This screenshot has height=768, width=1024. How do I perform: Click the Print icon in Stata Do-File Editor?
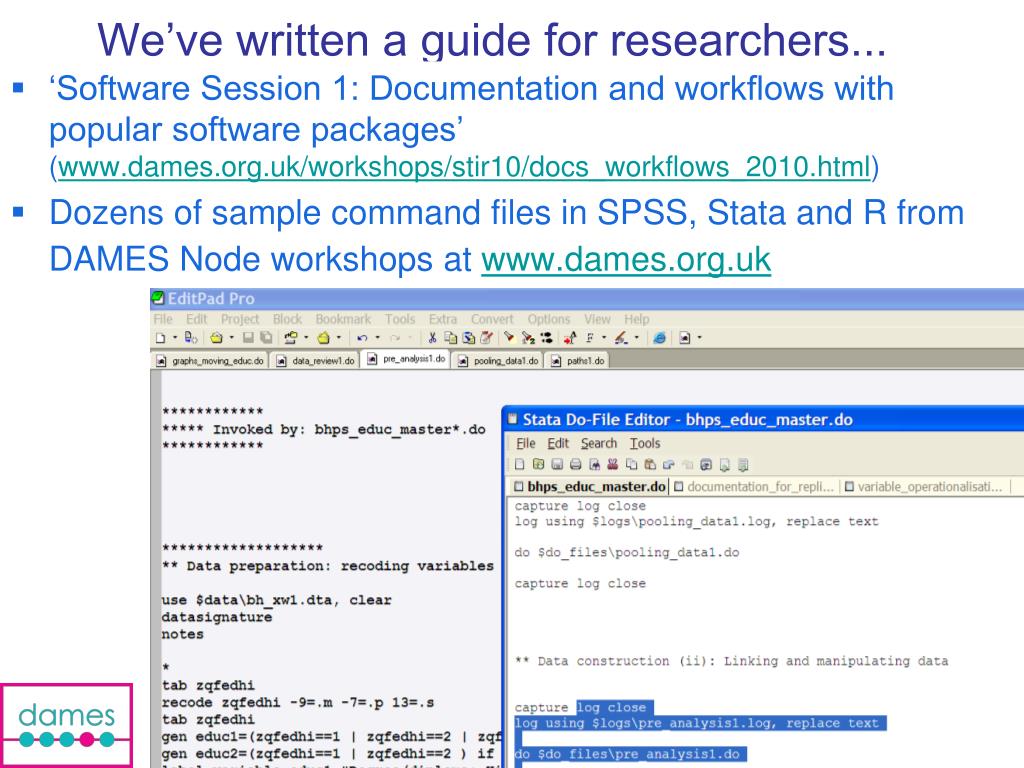point(575,464)
